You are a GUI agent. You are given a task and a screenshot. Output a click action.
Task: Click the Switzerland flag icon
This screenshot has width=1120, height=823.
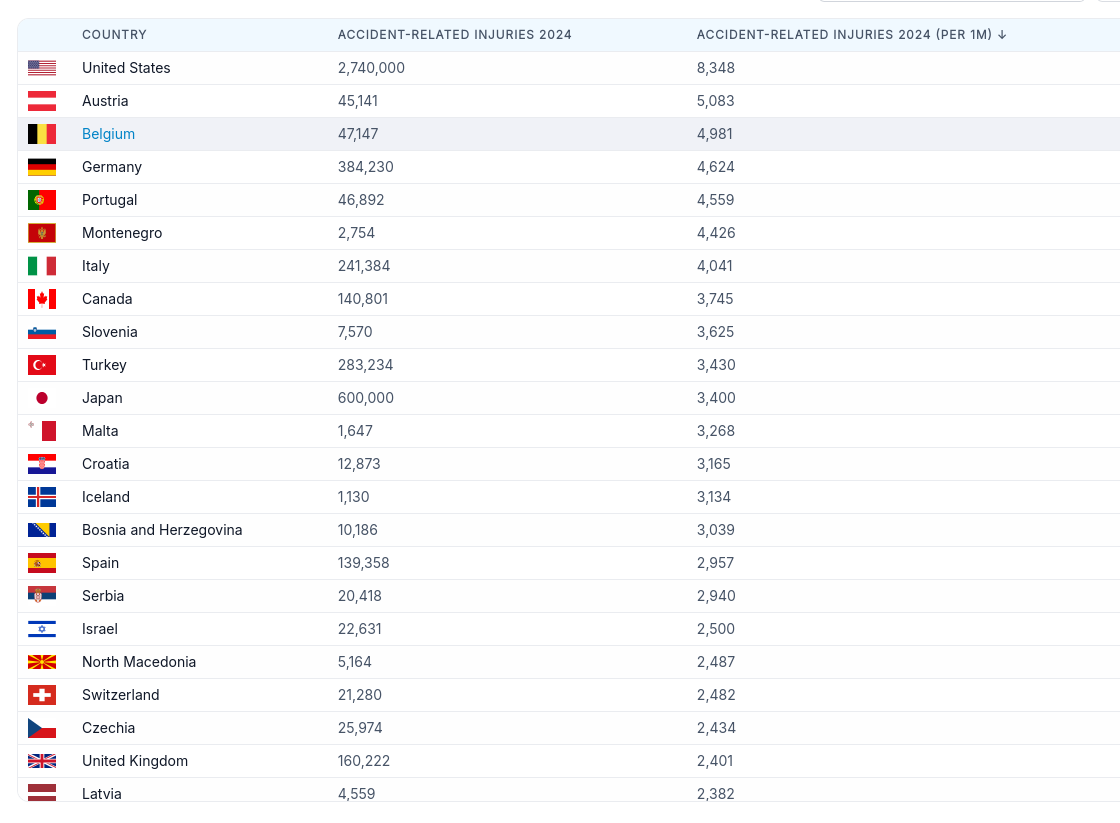[x=41, y=695]
